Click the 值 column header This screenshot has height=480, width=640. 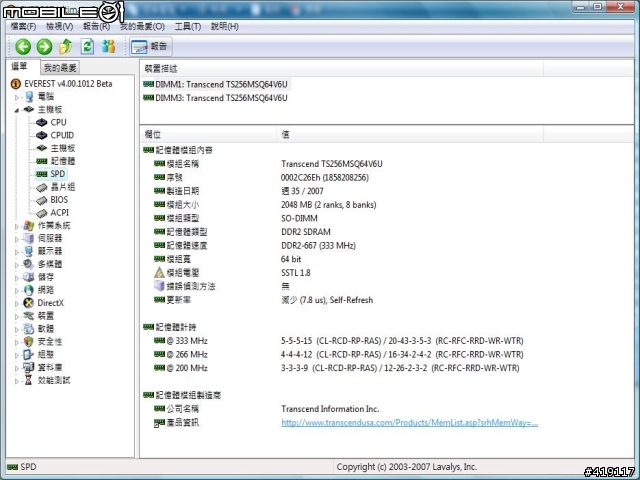point(410,134)
